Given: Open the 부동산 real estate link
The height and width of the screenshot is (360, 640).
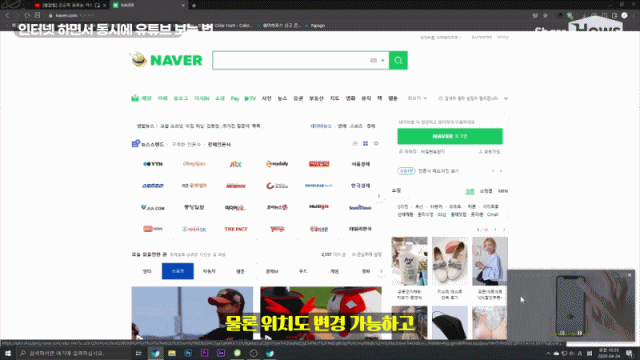Looking at the screenshot, I should coord(316,98).
